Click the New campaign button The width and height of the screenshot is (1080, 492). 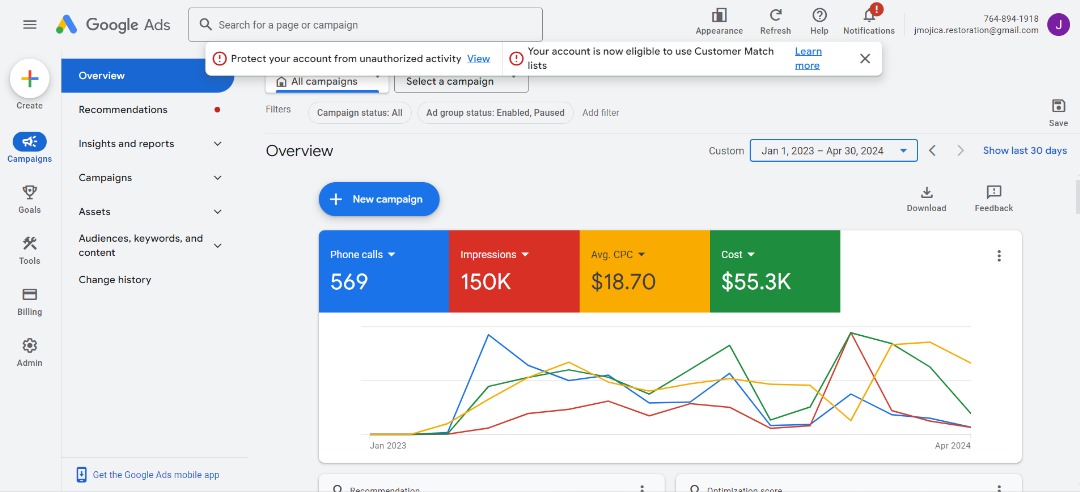coord(379,199)
